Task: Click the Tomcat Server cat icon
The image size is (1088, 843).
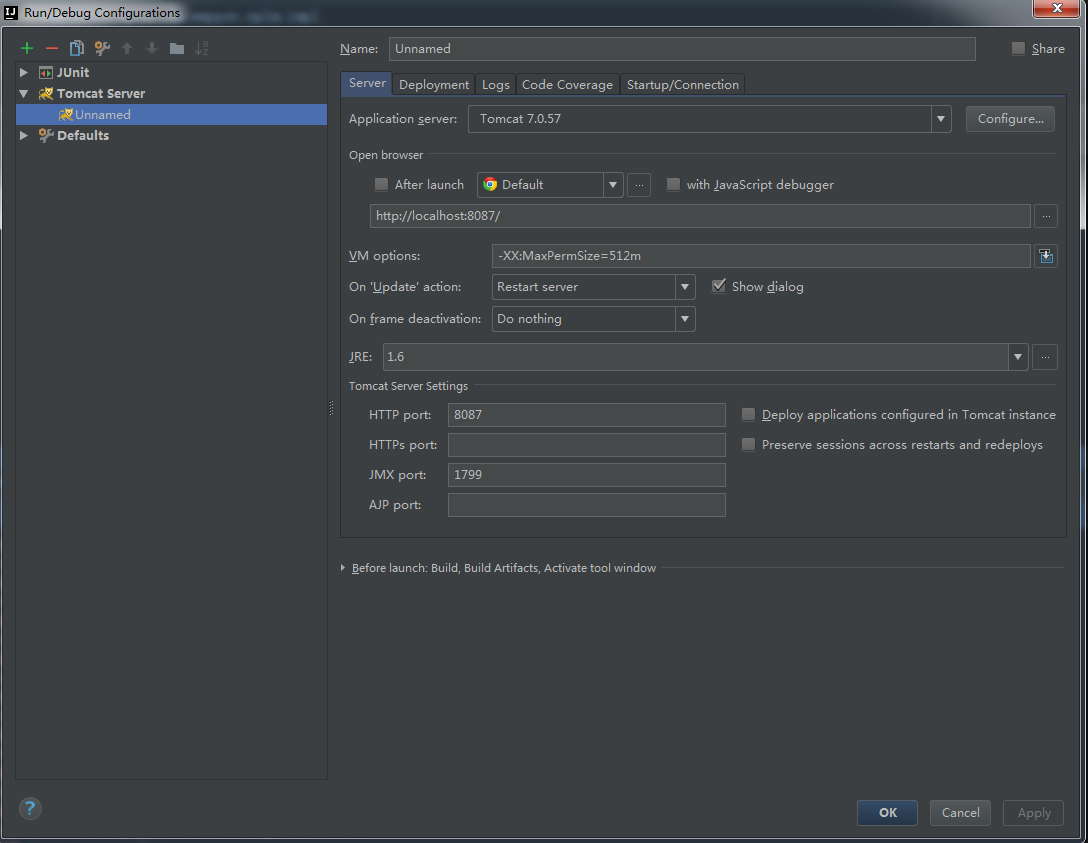Action: [x=46, y=93]
